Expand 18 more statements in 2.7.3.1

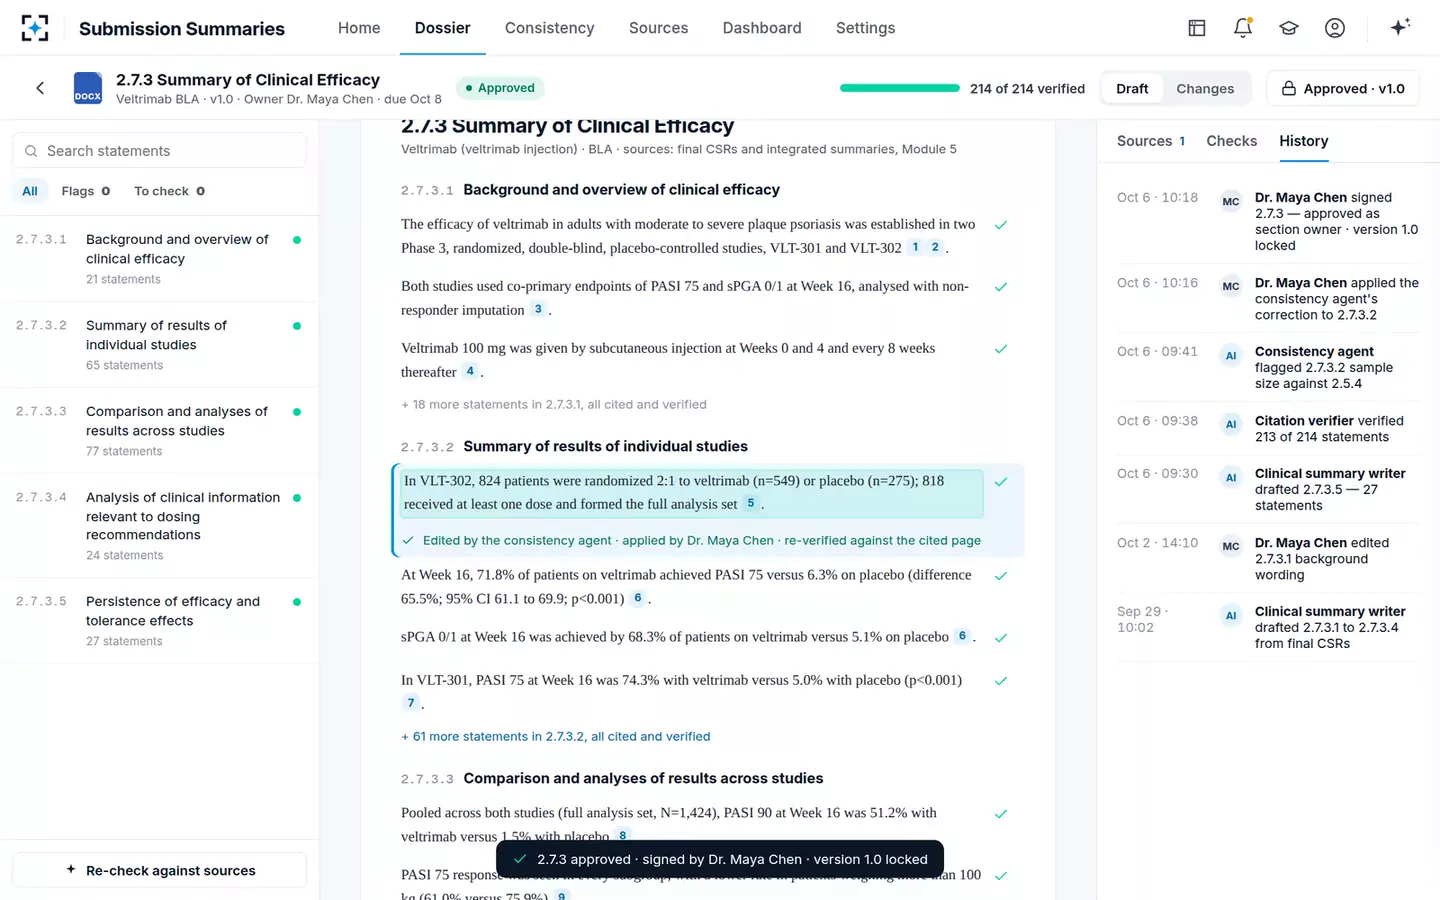(554, 405)
